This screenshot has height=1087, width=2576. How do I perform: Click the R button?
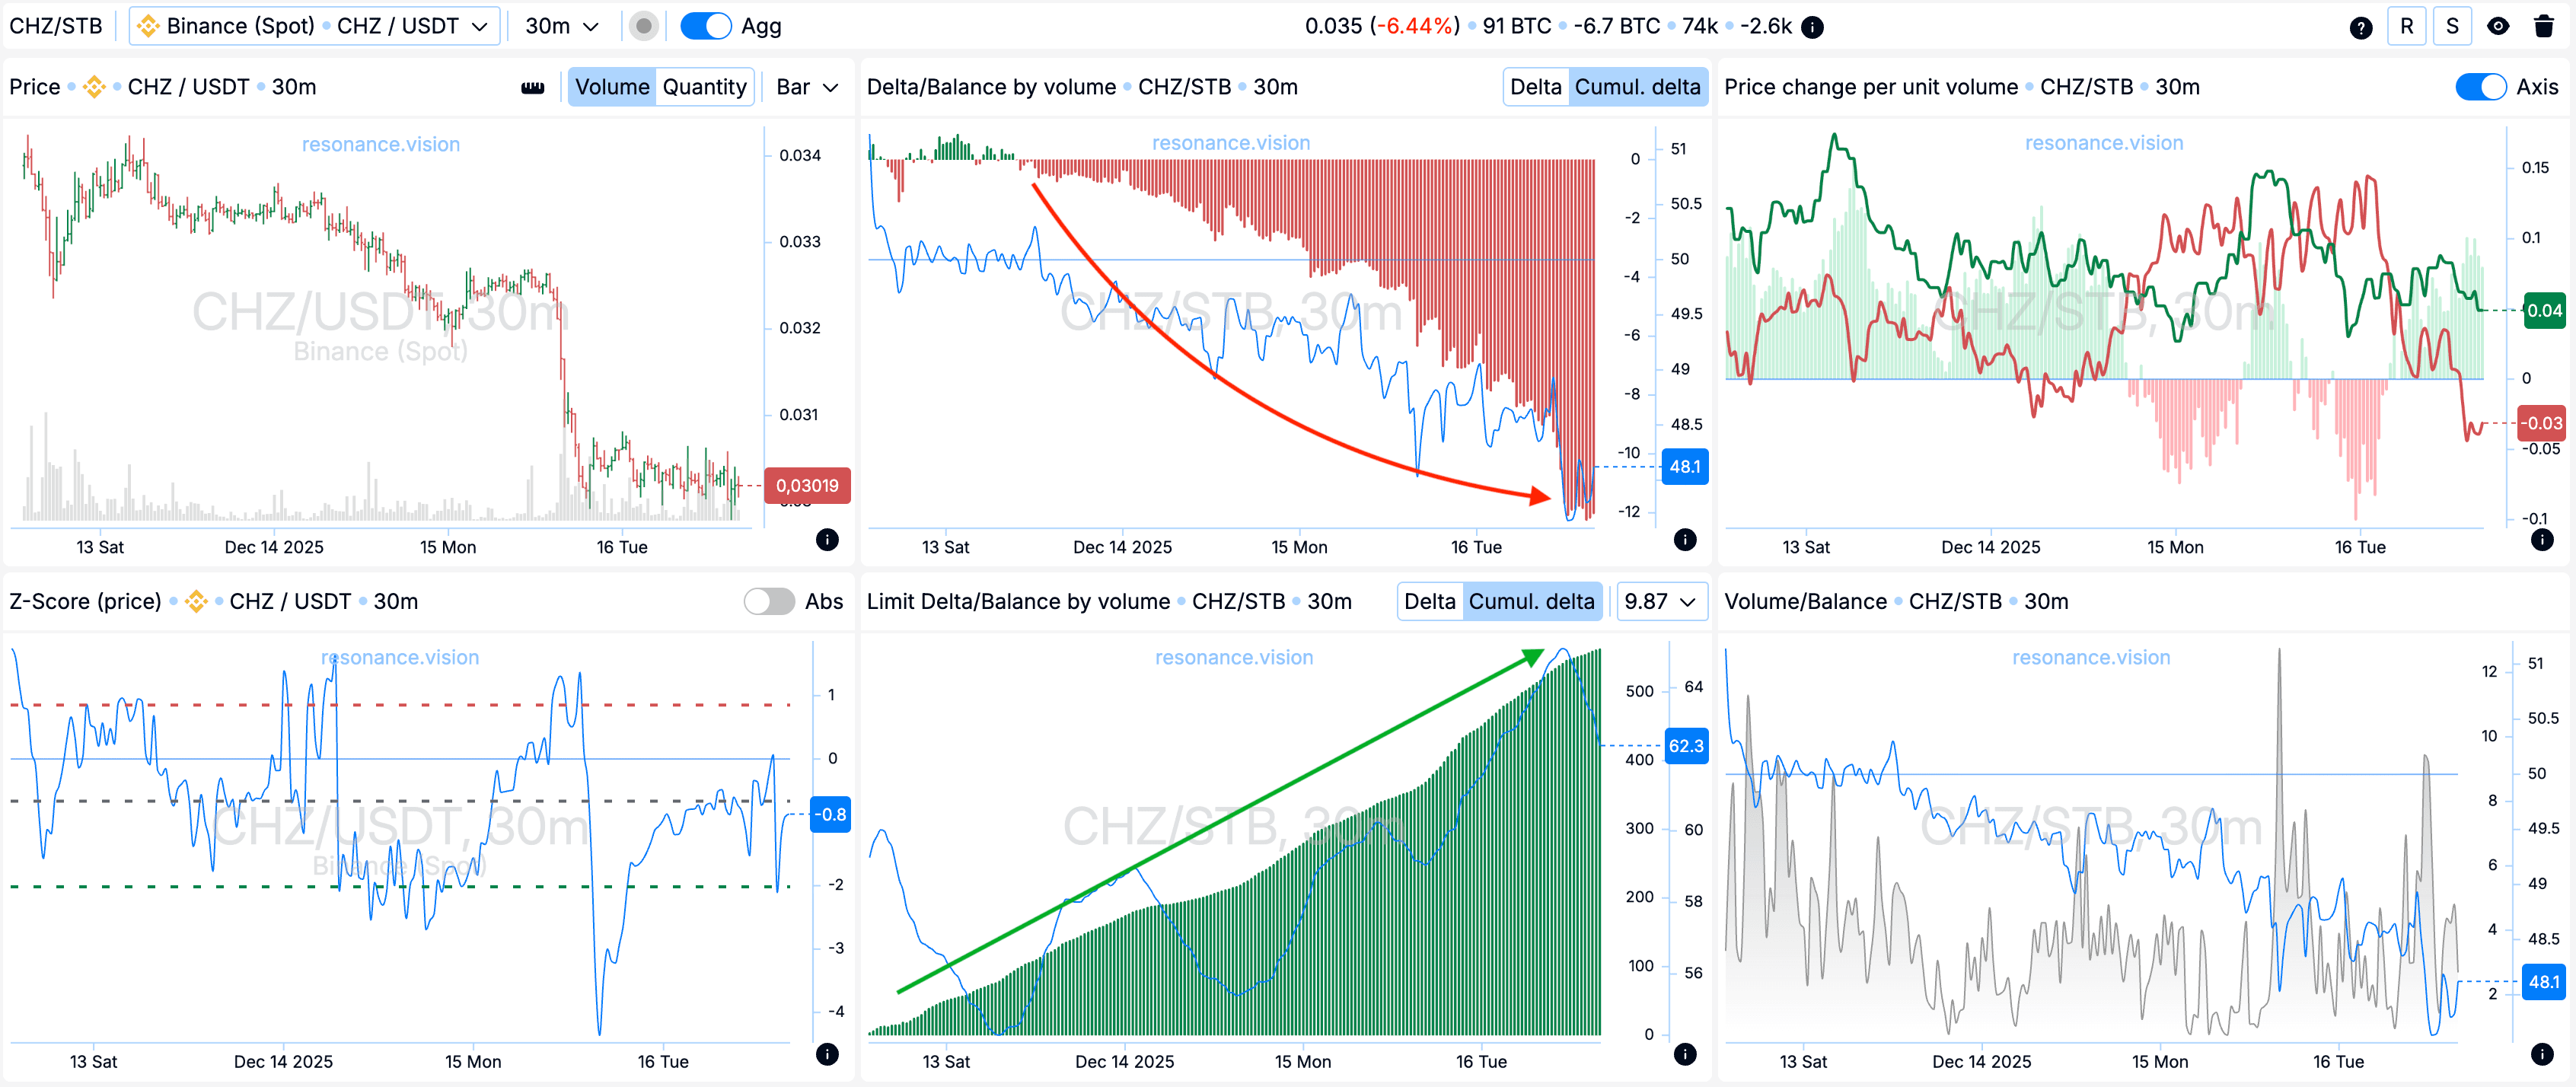tap(2406, 27)
